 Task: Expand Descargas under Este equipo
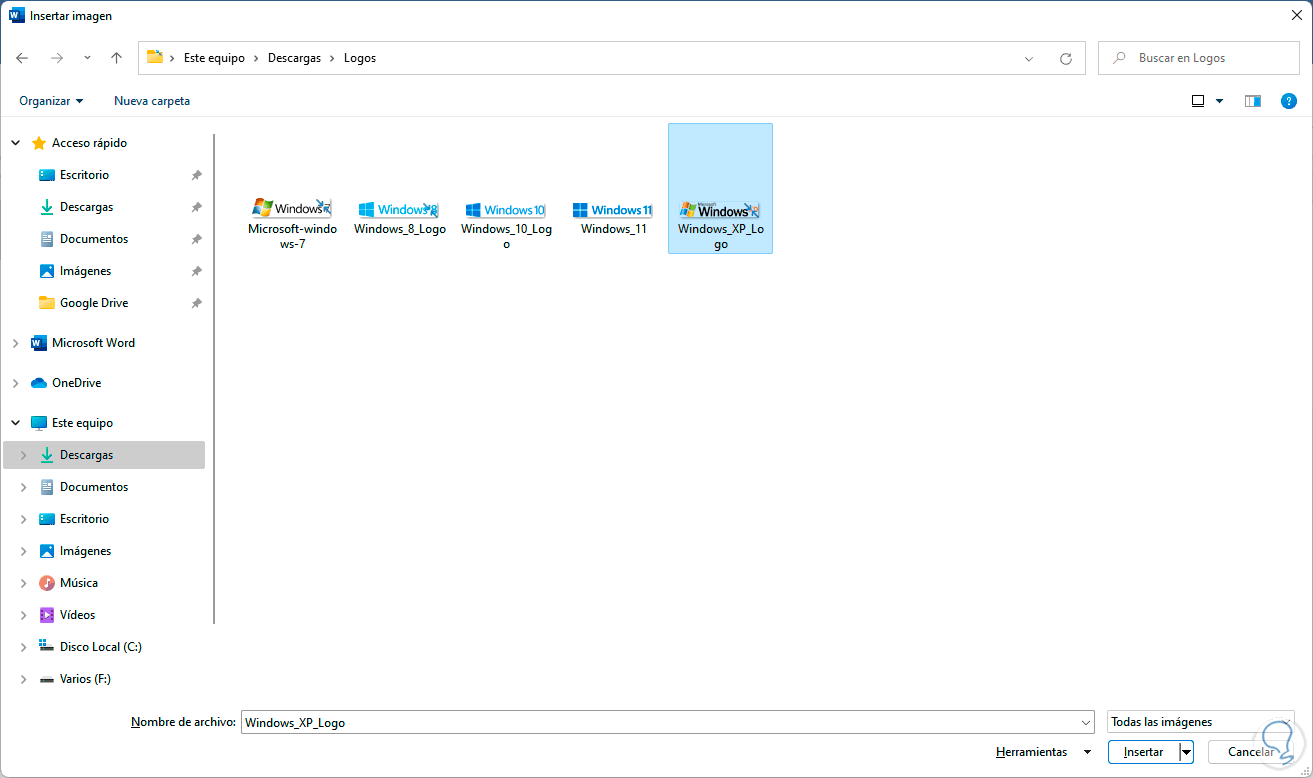tap(24, 455)
